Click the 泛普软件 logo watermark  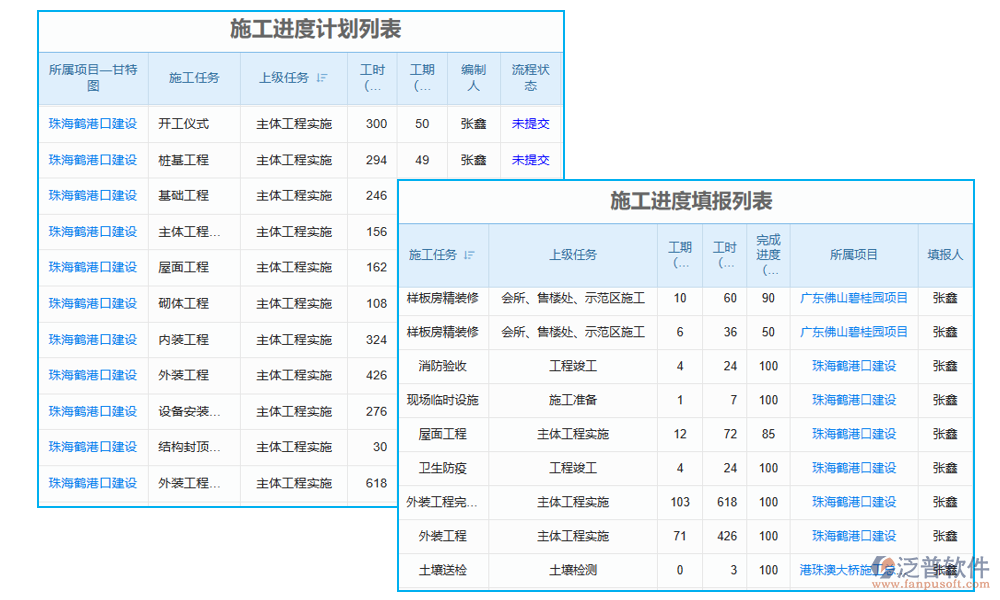pos(940,564)
